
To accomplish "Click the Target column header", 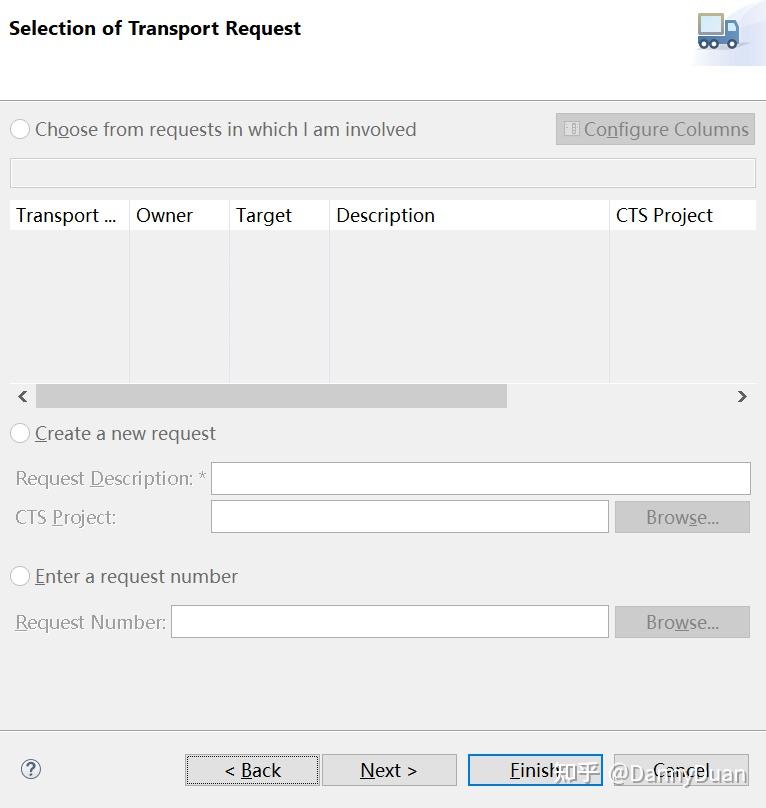I will pyautogui.click(x=278, y=215).
